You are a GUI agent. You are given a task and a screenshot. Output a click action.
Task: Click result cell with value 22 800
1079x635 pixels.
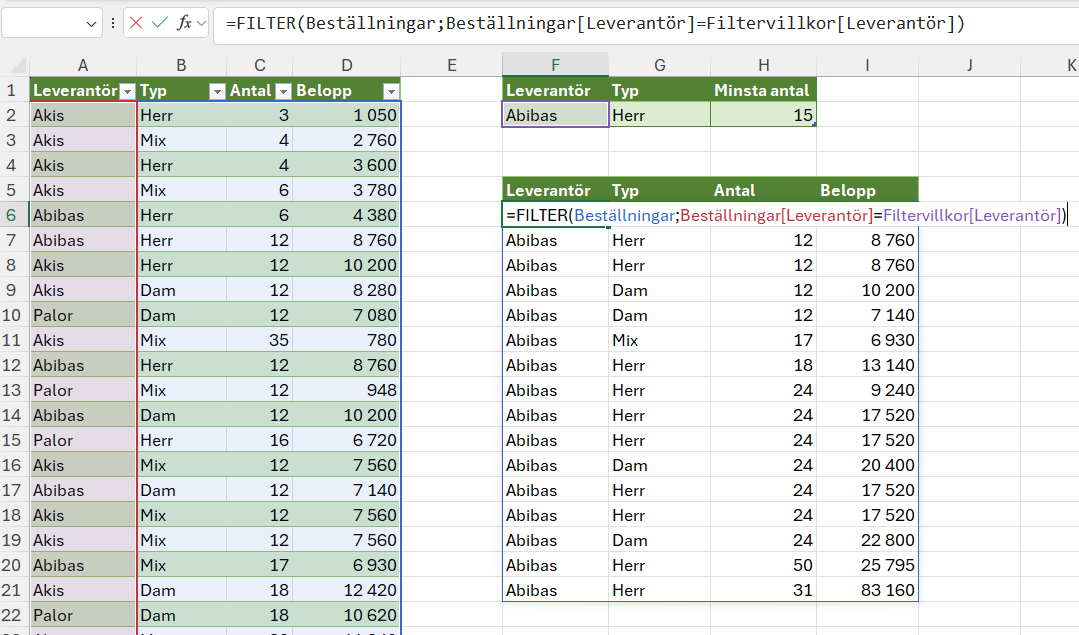click(867, 540)
